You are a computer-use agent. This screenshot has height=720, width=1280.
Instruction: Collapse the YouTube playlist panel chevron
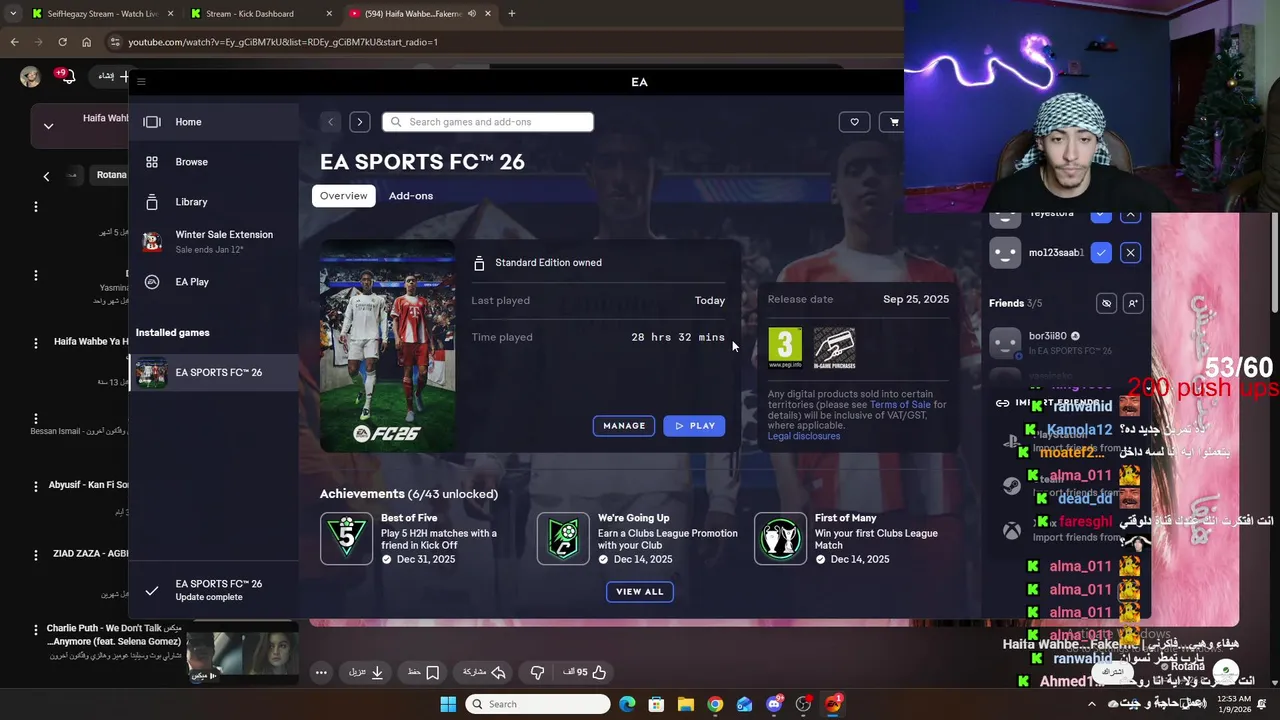48,126
